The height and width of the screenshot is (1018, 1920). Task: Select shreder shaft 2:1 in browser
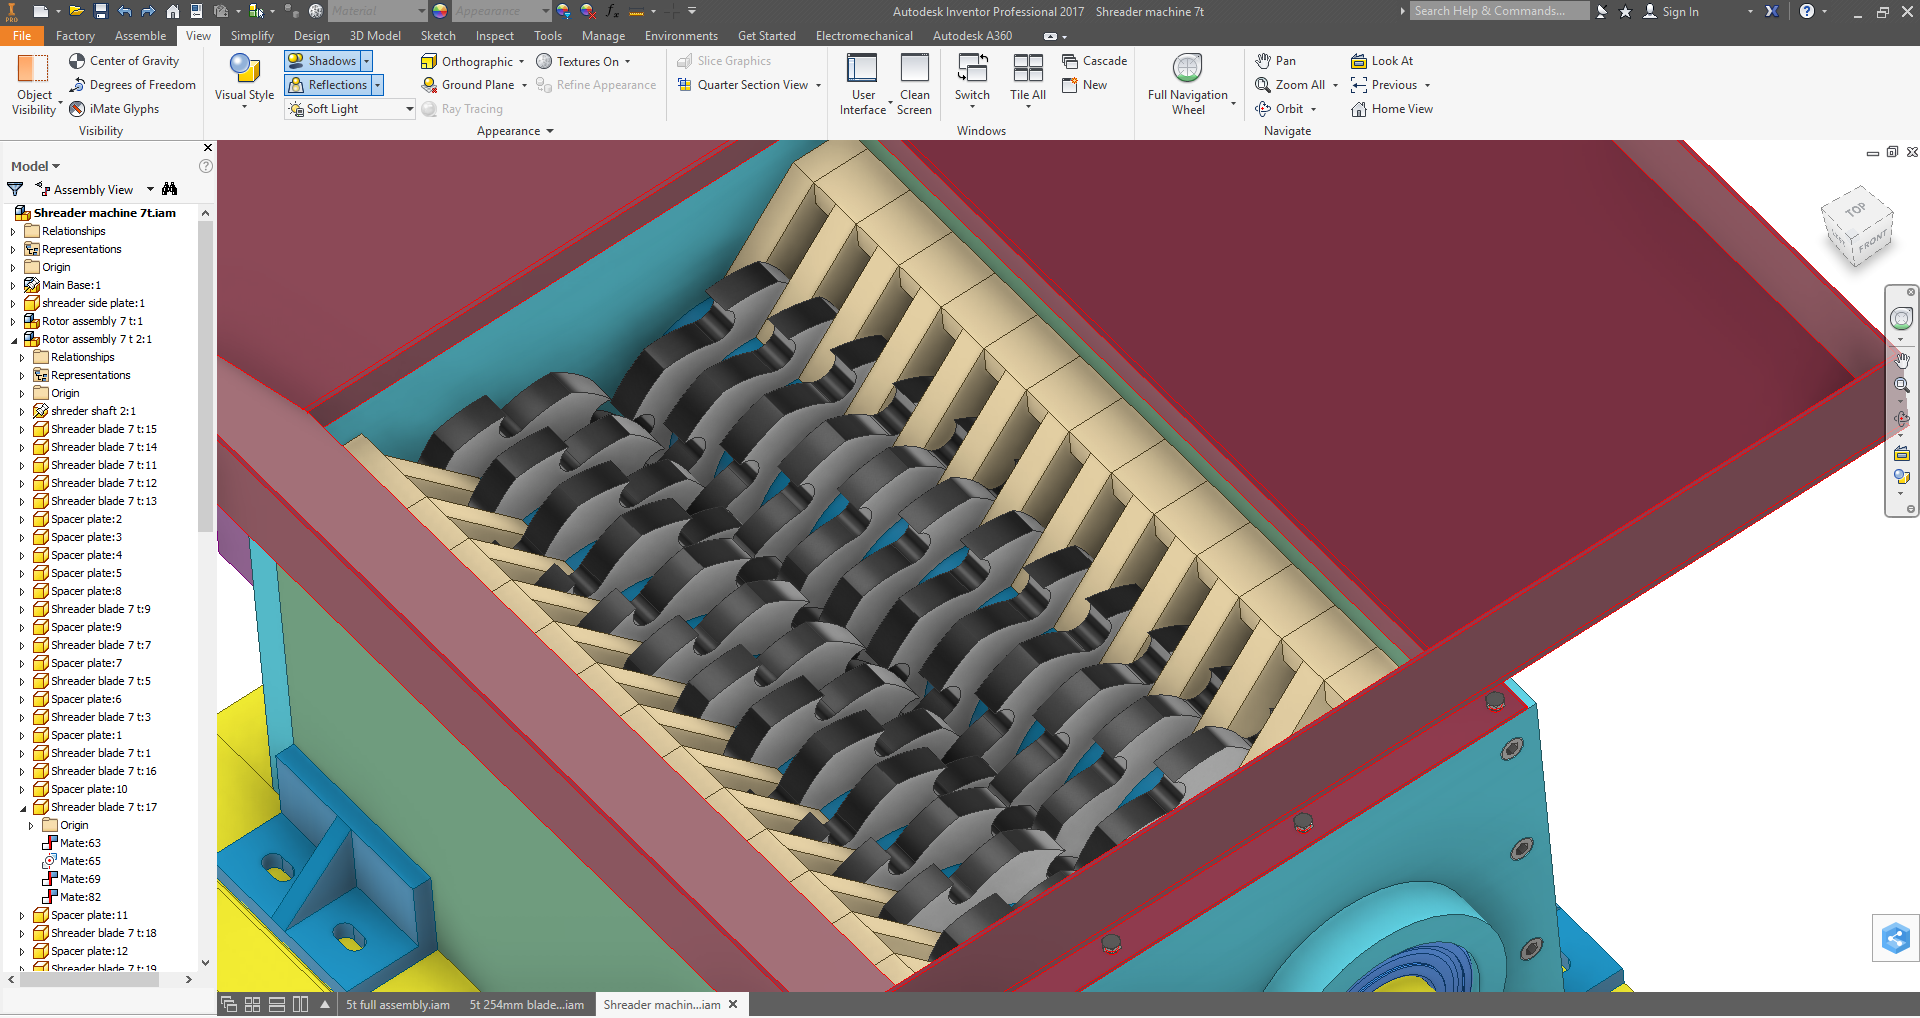93,412
